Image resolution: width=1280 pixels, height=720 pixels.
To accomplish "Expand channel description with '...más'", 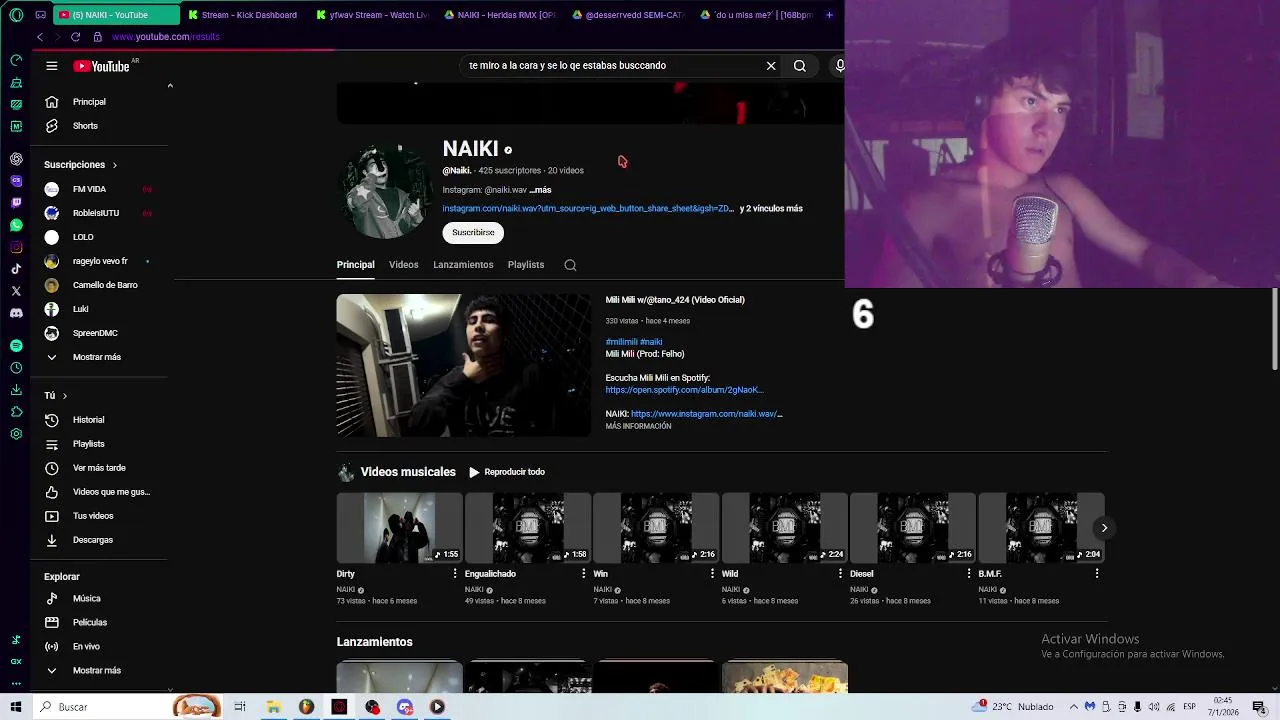I will click(x=540, y=190).
